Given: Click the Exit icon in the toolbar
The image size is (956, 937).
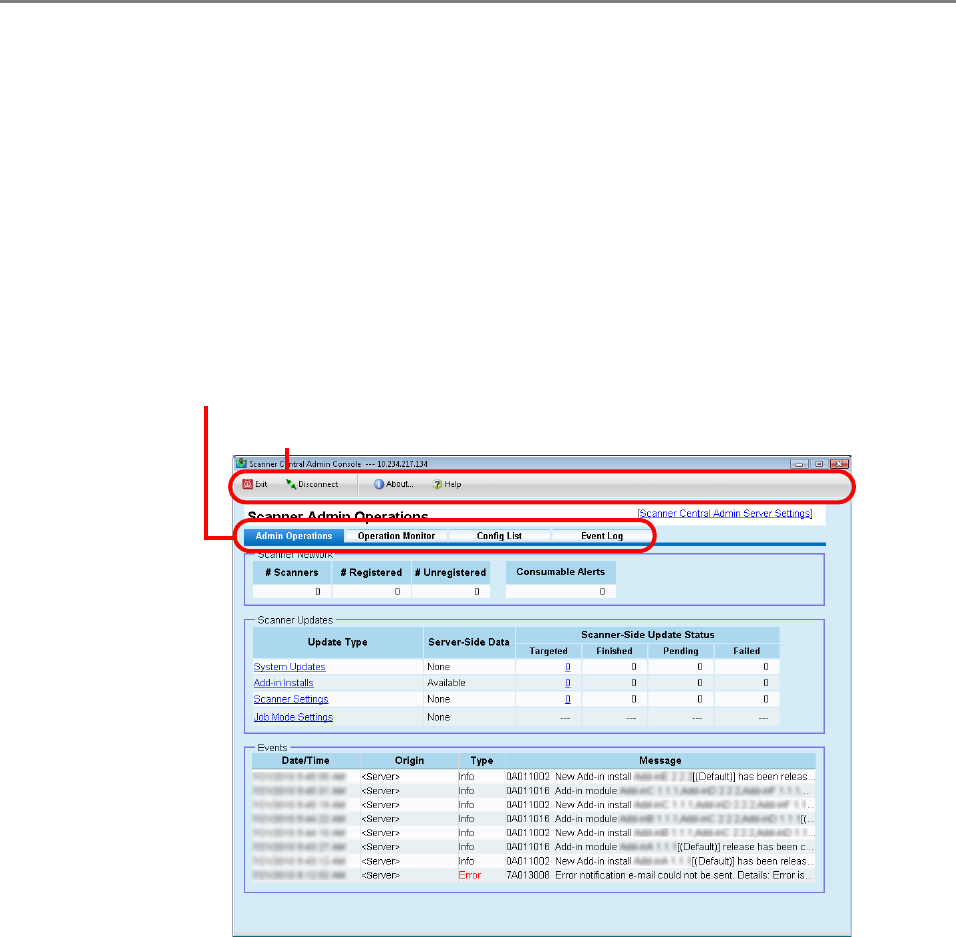Looking at the screenshot, I should coord(248,484).
